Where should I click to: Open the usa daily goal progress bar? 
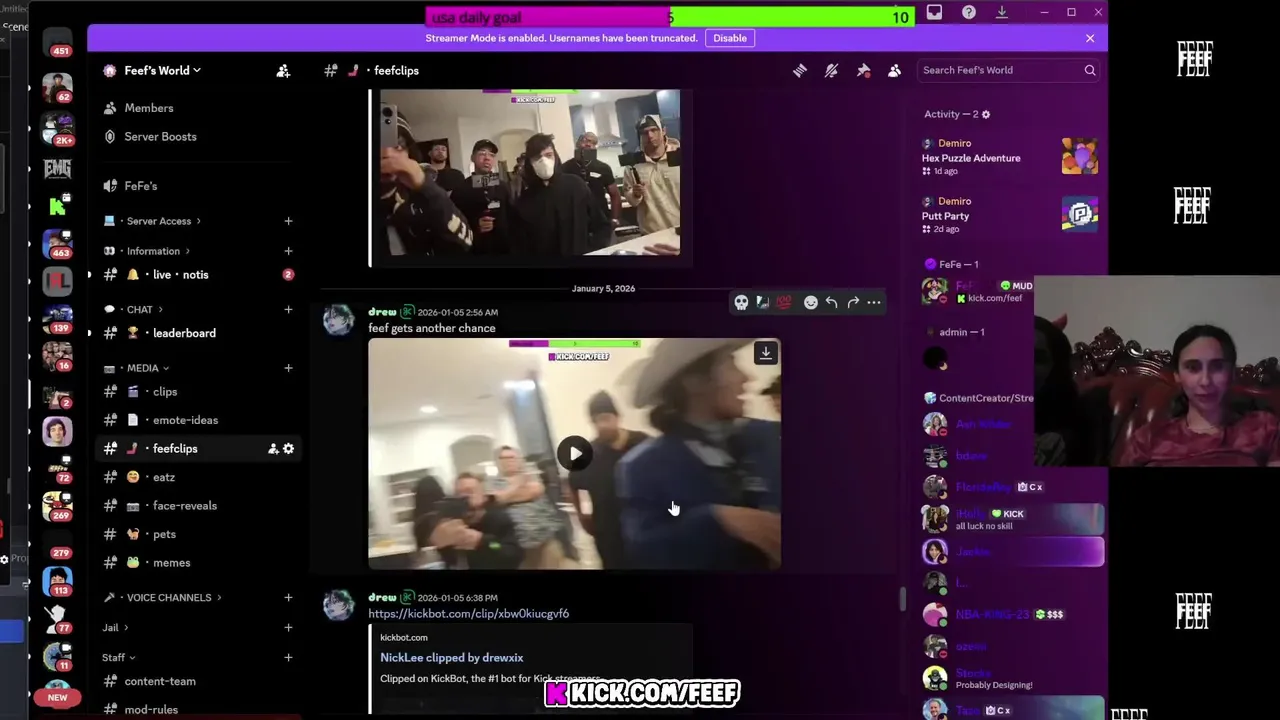pos(670,17)
